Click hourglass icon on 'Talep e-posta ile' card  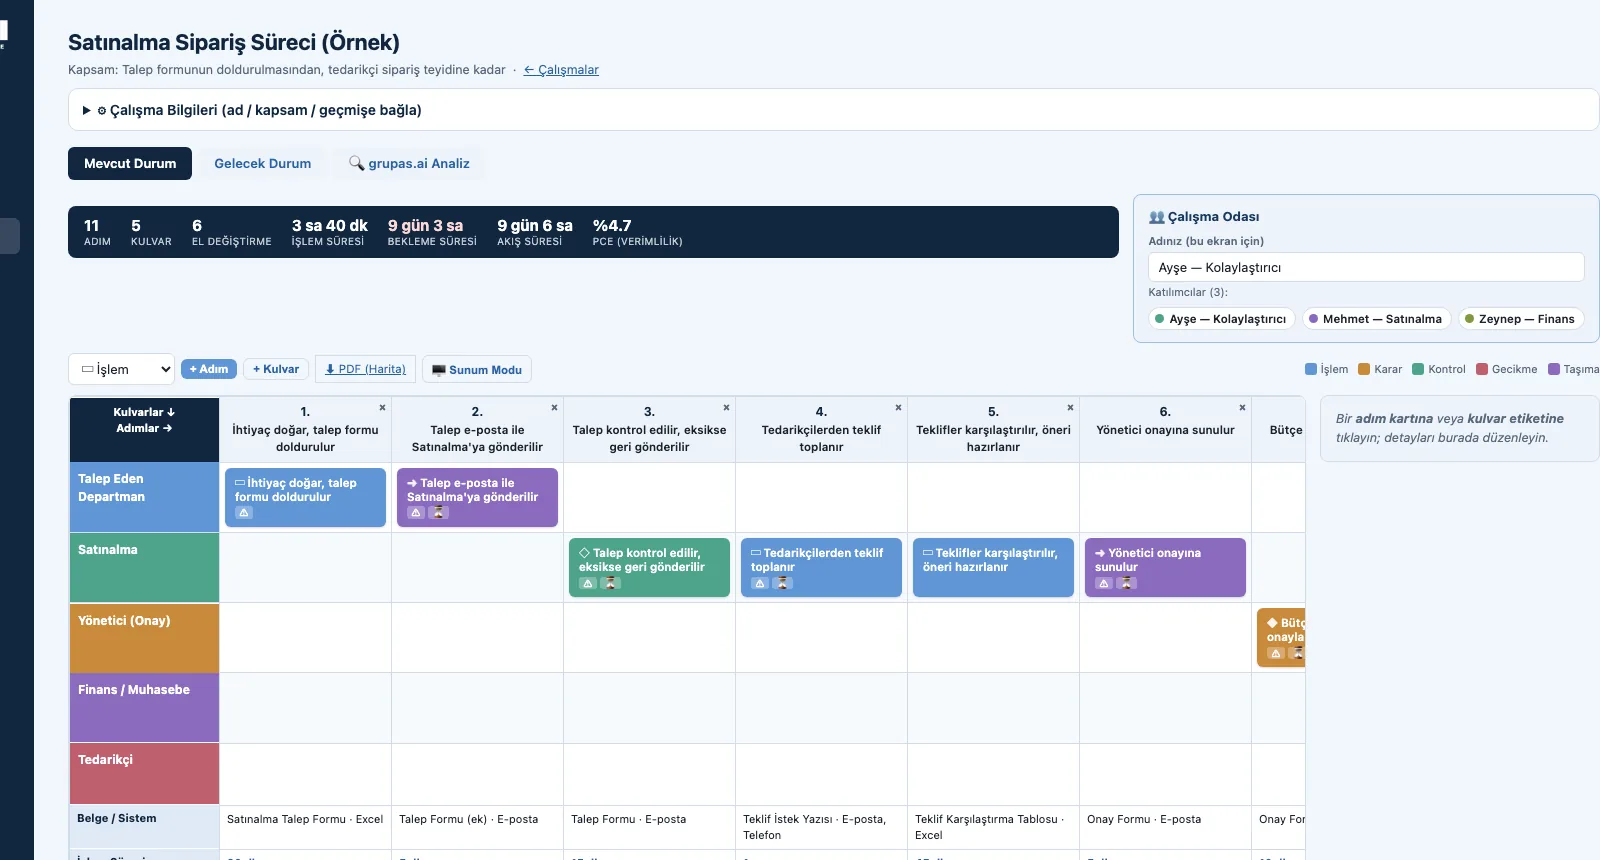(x=438, y=513)
